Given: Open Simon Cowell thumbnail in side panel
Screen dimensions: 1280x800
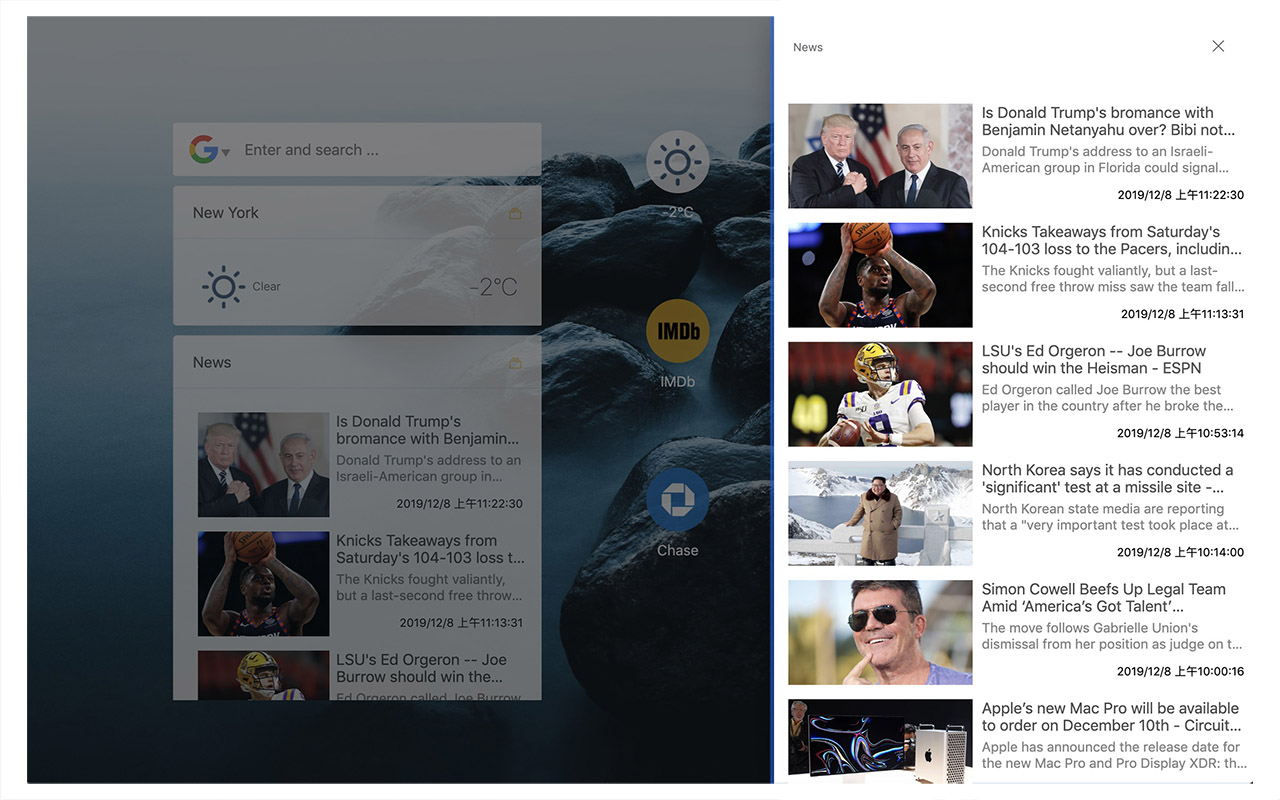Looking at the screenshot, I should click(880, 632).
